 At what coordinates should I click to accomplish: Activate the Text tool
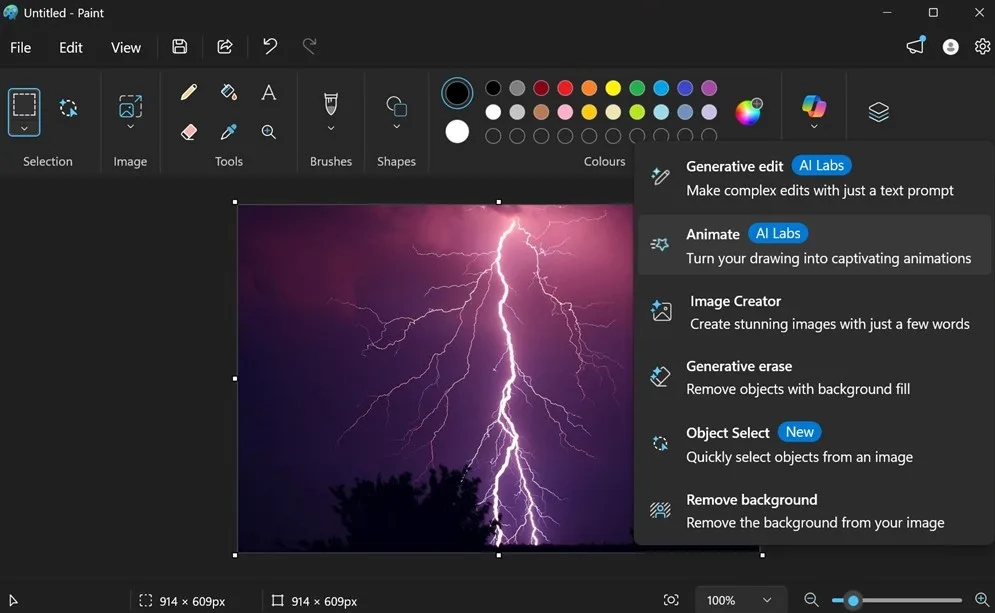268,91
